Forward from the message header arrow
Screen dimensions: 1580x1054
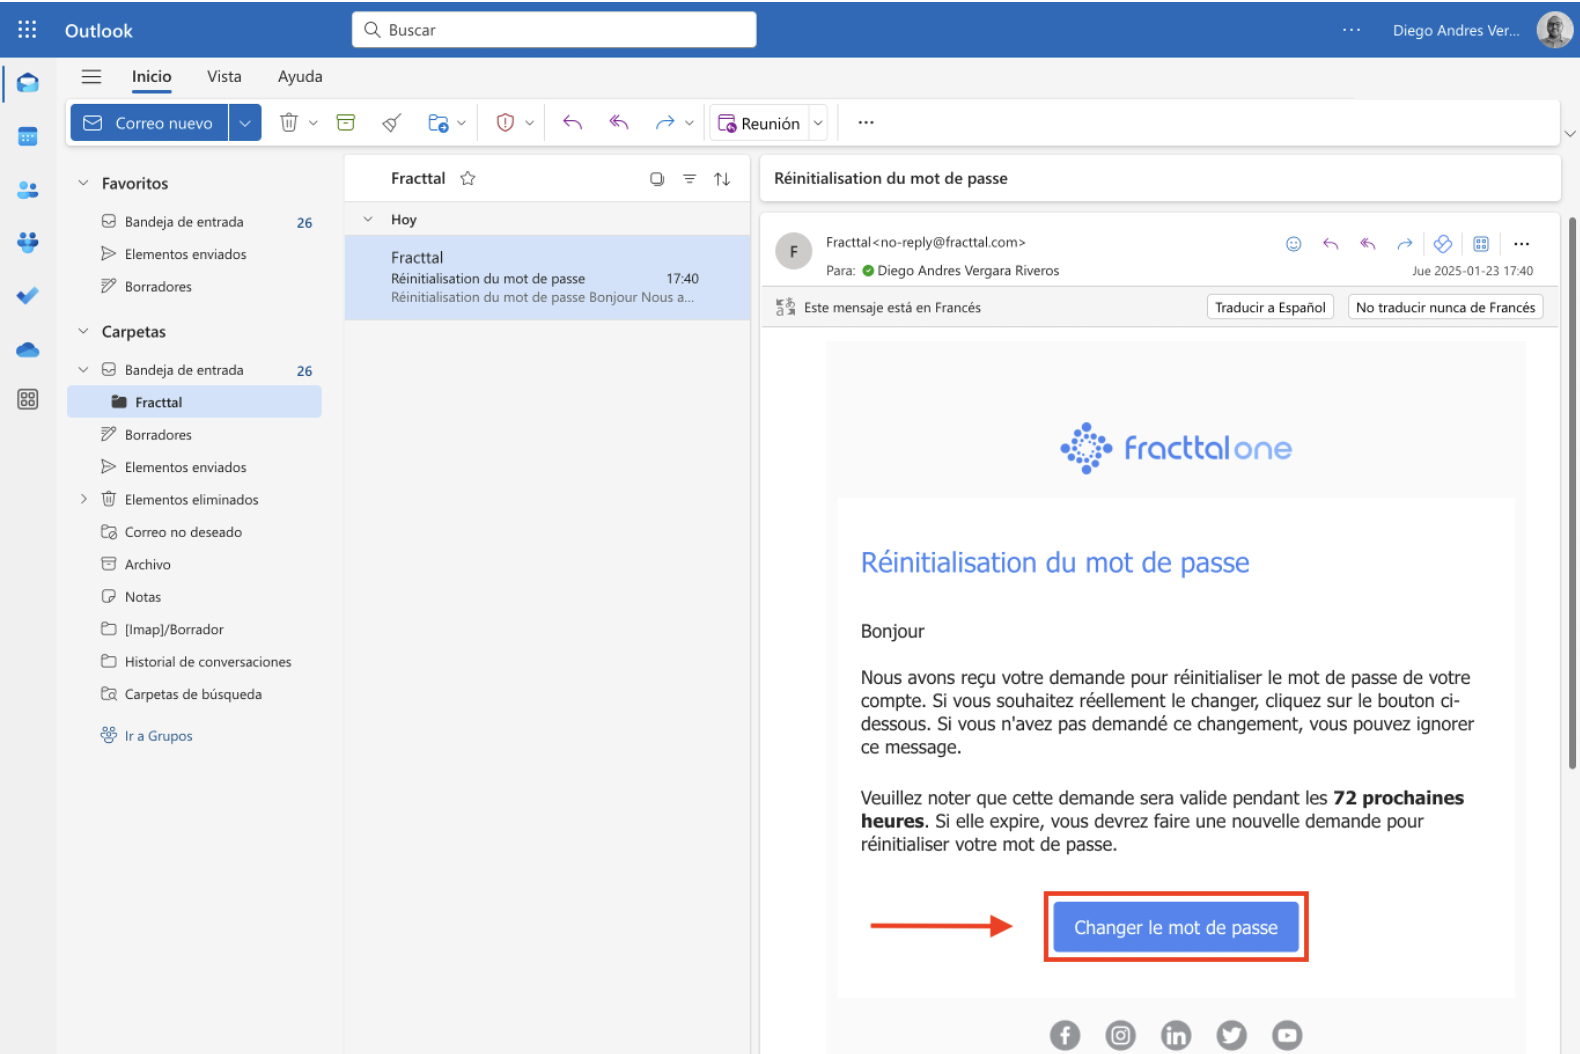pyautogui.click(x=1405, y=244)
